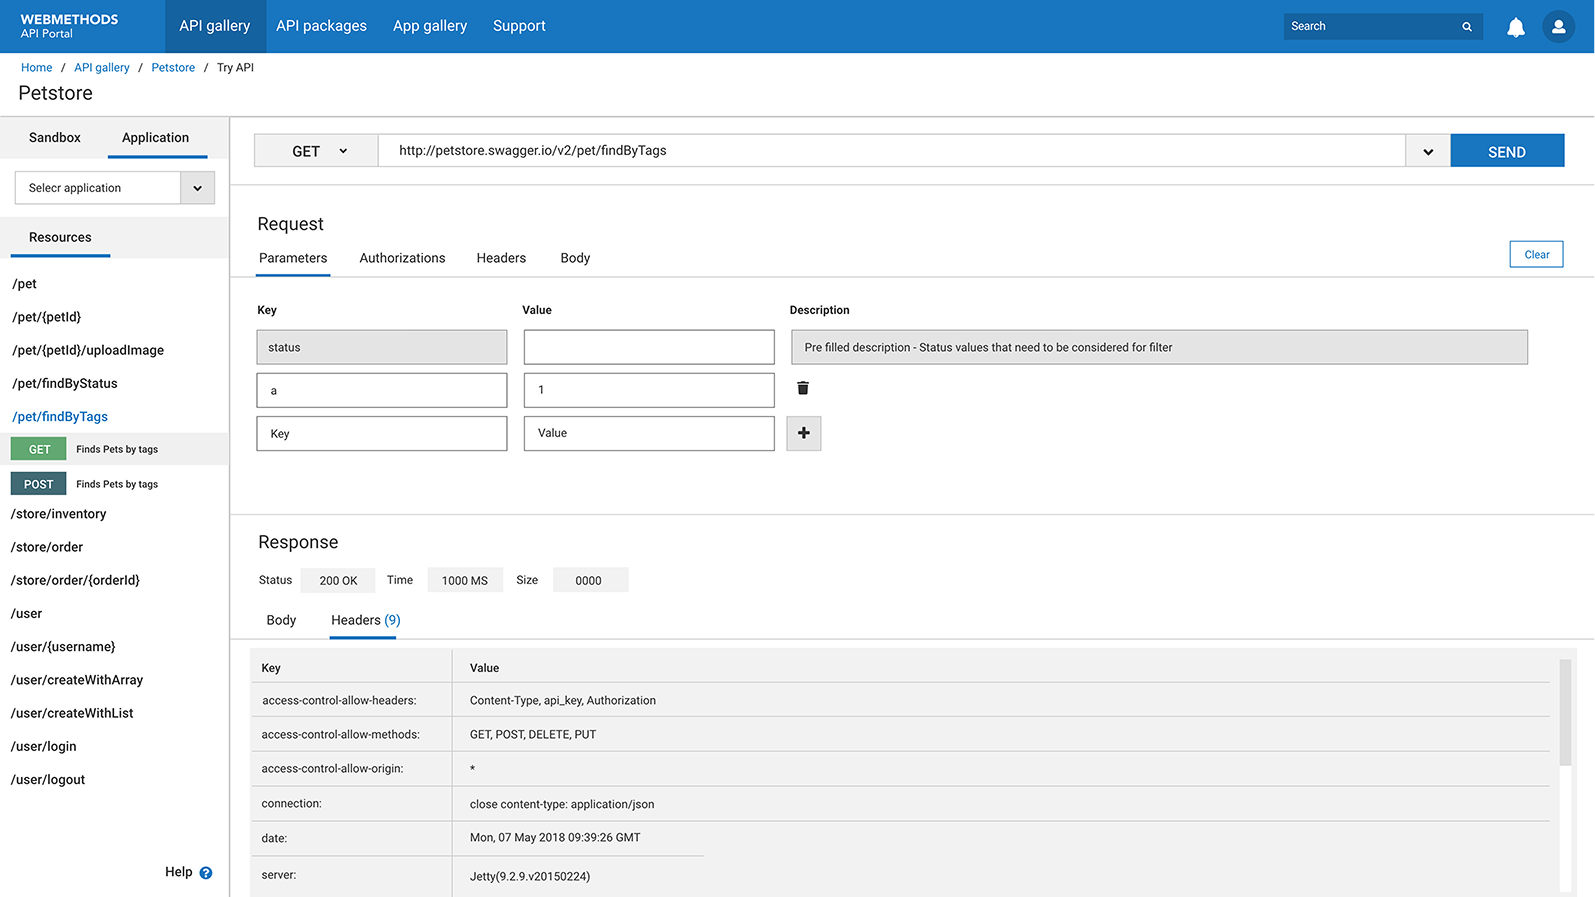1595x897 pixels.
Task: Click the 200 OK status value
Action: pyautogui.click(x=338, y=580)
